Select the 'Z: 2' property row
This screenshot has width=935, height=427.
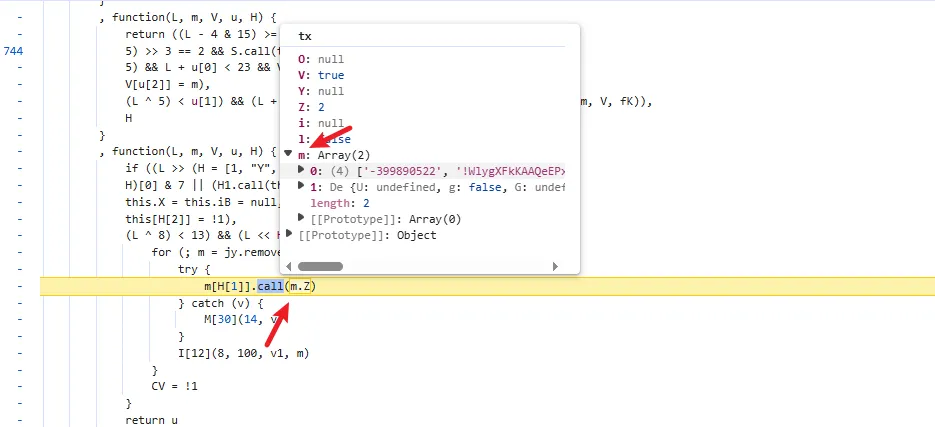(x=312, y=107)
